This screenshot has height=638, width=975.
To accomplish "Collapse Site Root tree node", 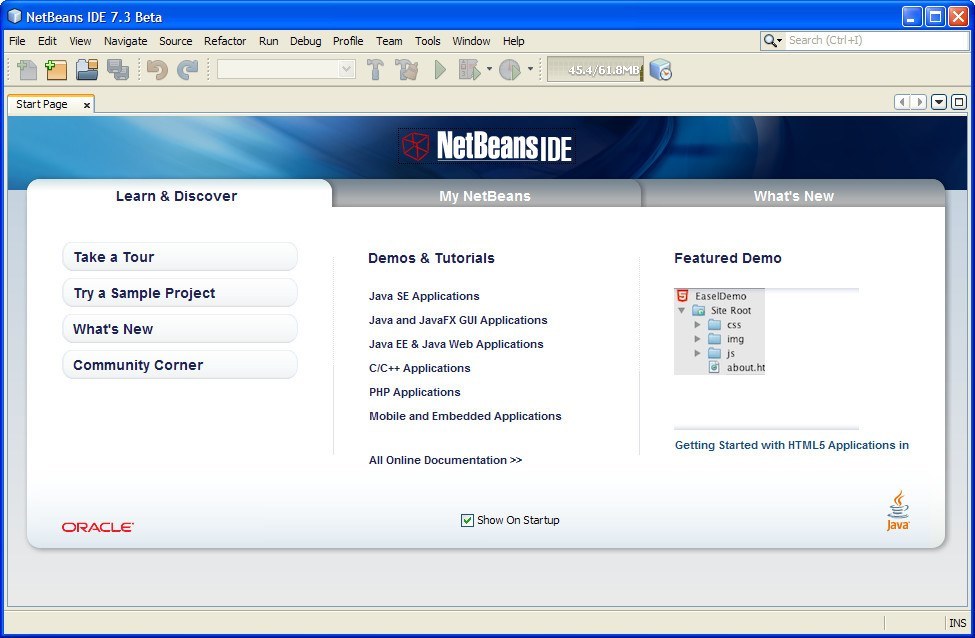I will click(x=682, y=310).
